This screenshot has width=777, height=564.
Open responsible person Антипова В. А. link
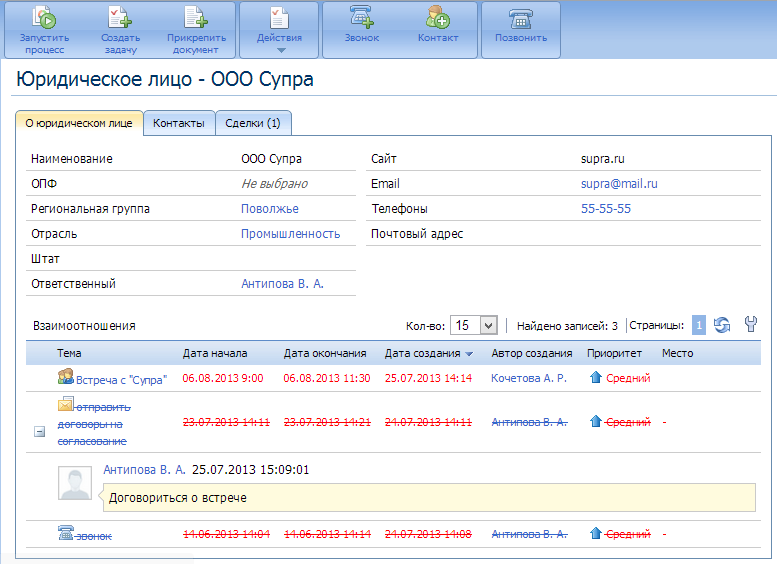282,284
